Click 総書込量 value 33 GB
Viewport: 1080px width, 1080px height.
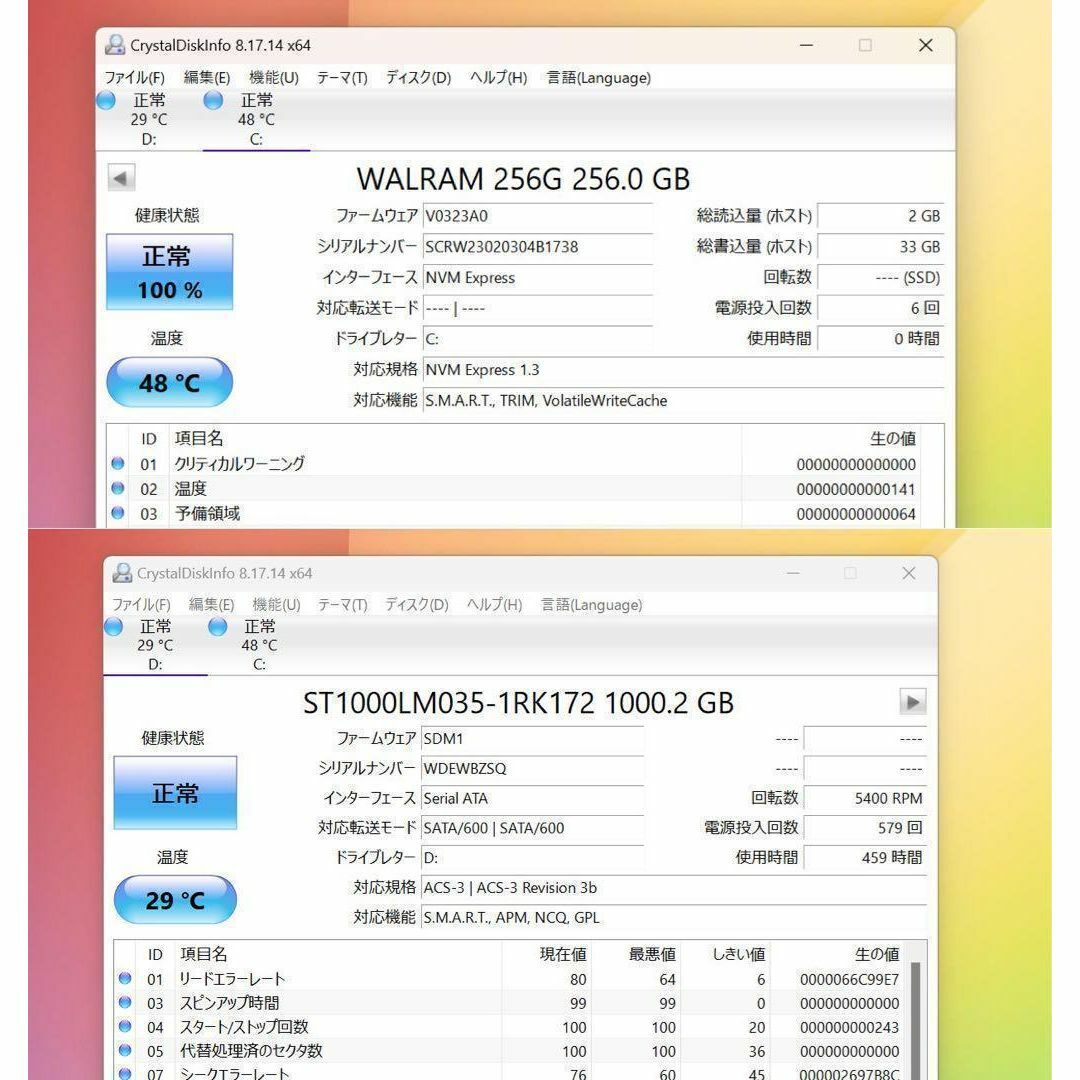click(x=880, y=247)
